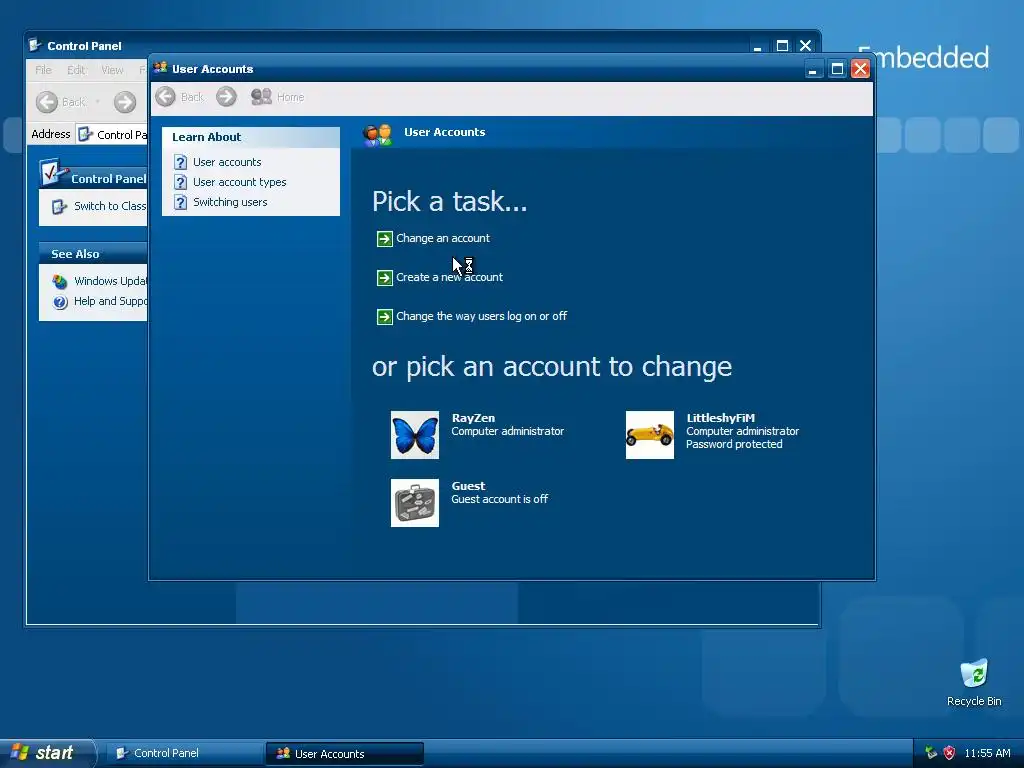1024x768 pixels.
Task: Open the User account types help topic
Action: (x=240, y=182)
